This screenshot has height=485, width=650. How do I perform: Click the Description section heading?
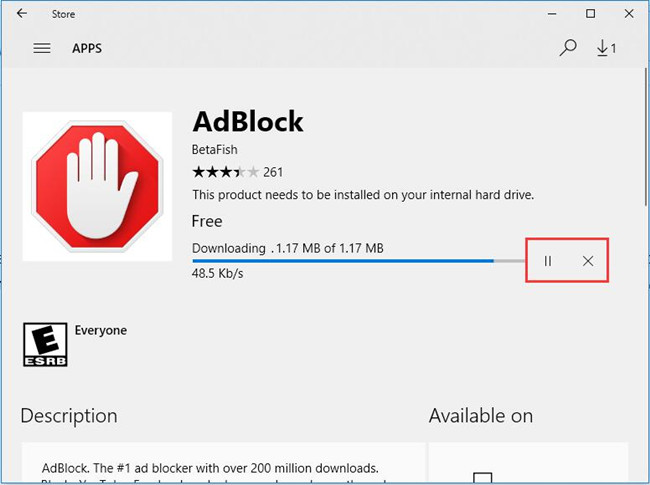(x=69, y=416)
